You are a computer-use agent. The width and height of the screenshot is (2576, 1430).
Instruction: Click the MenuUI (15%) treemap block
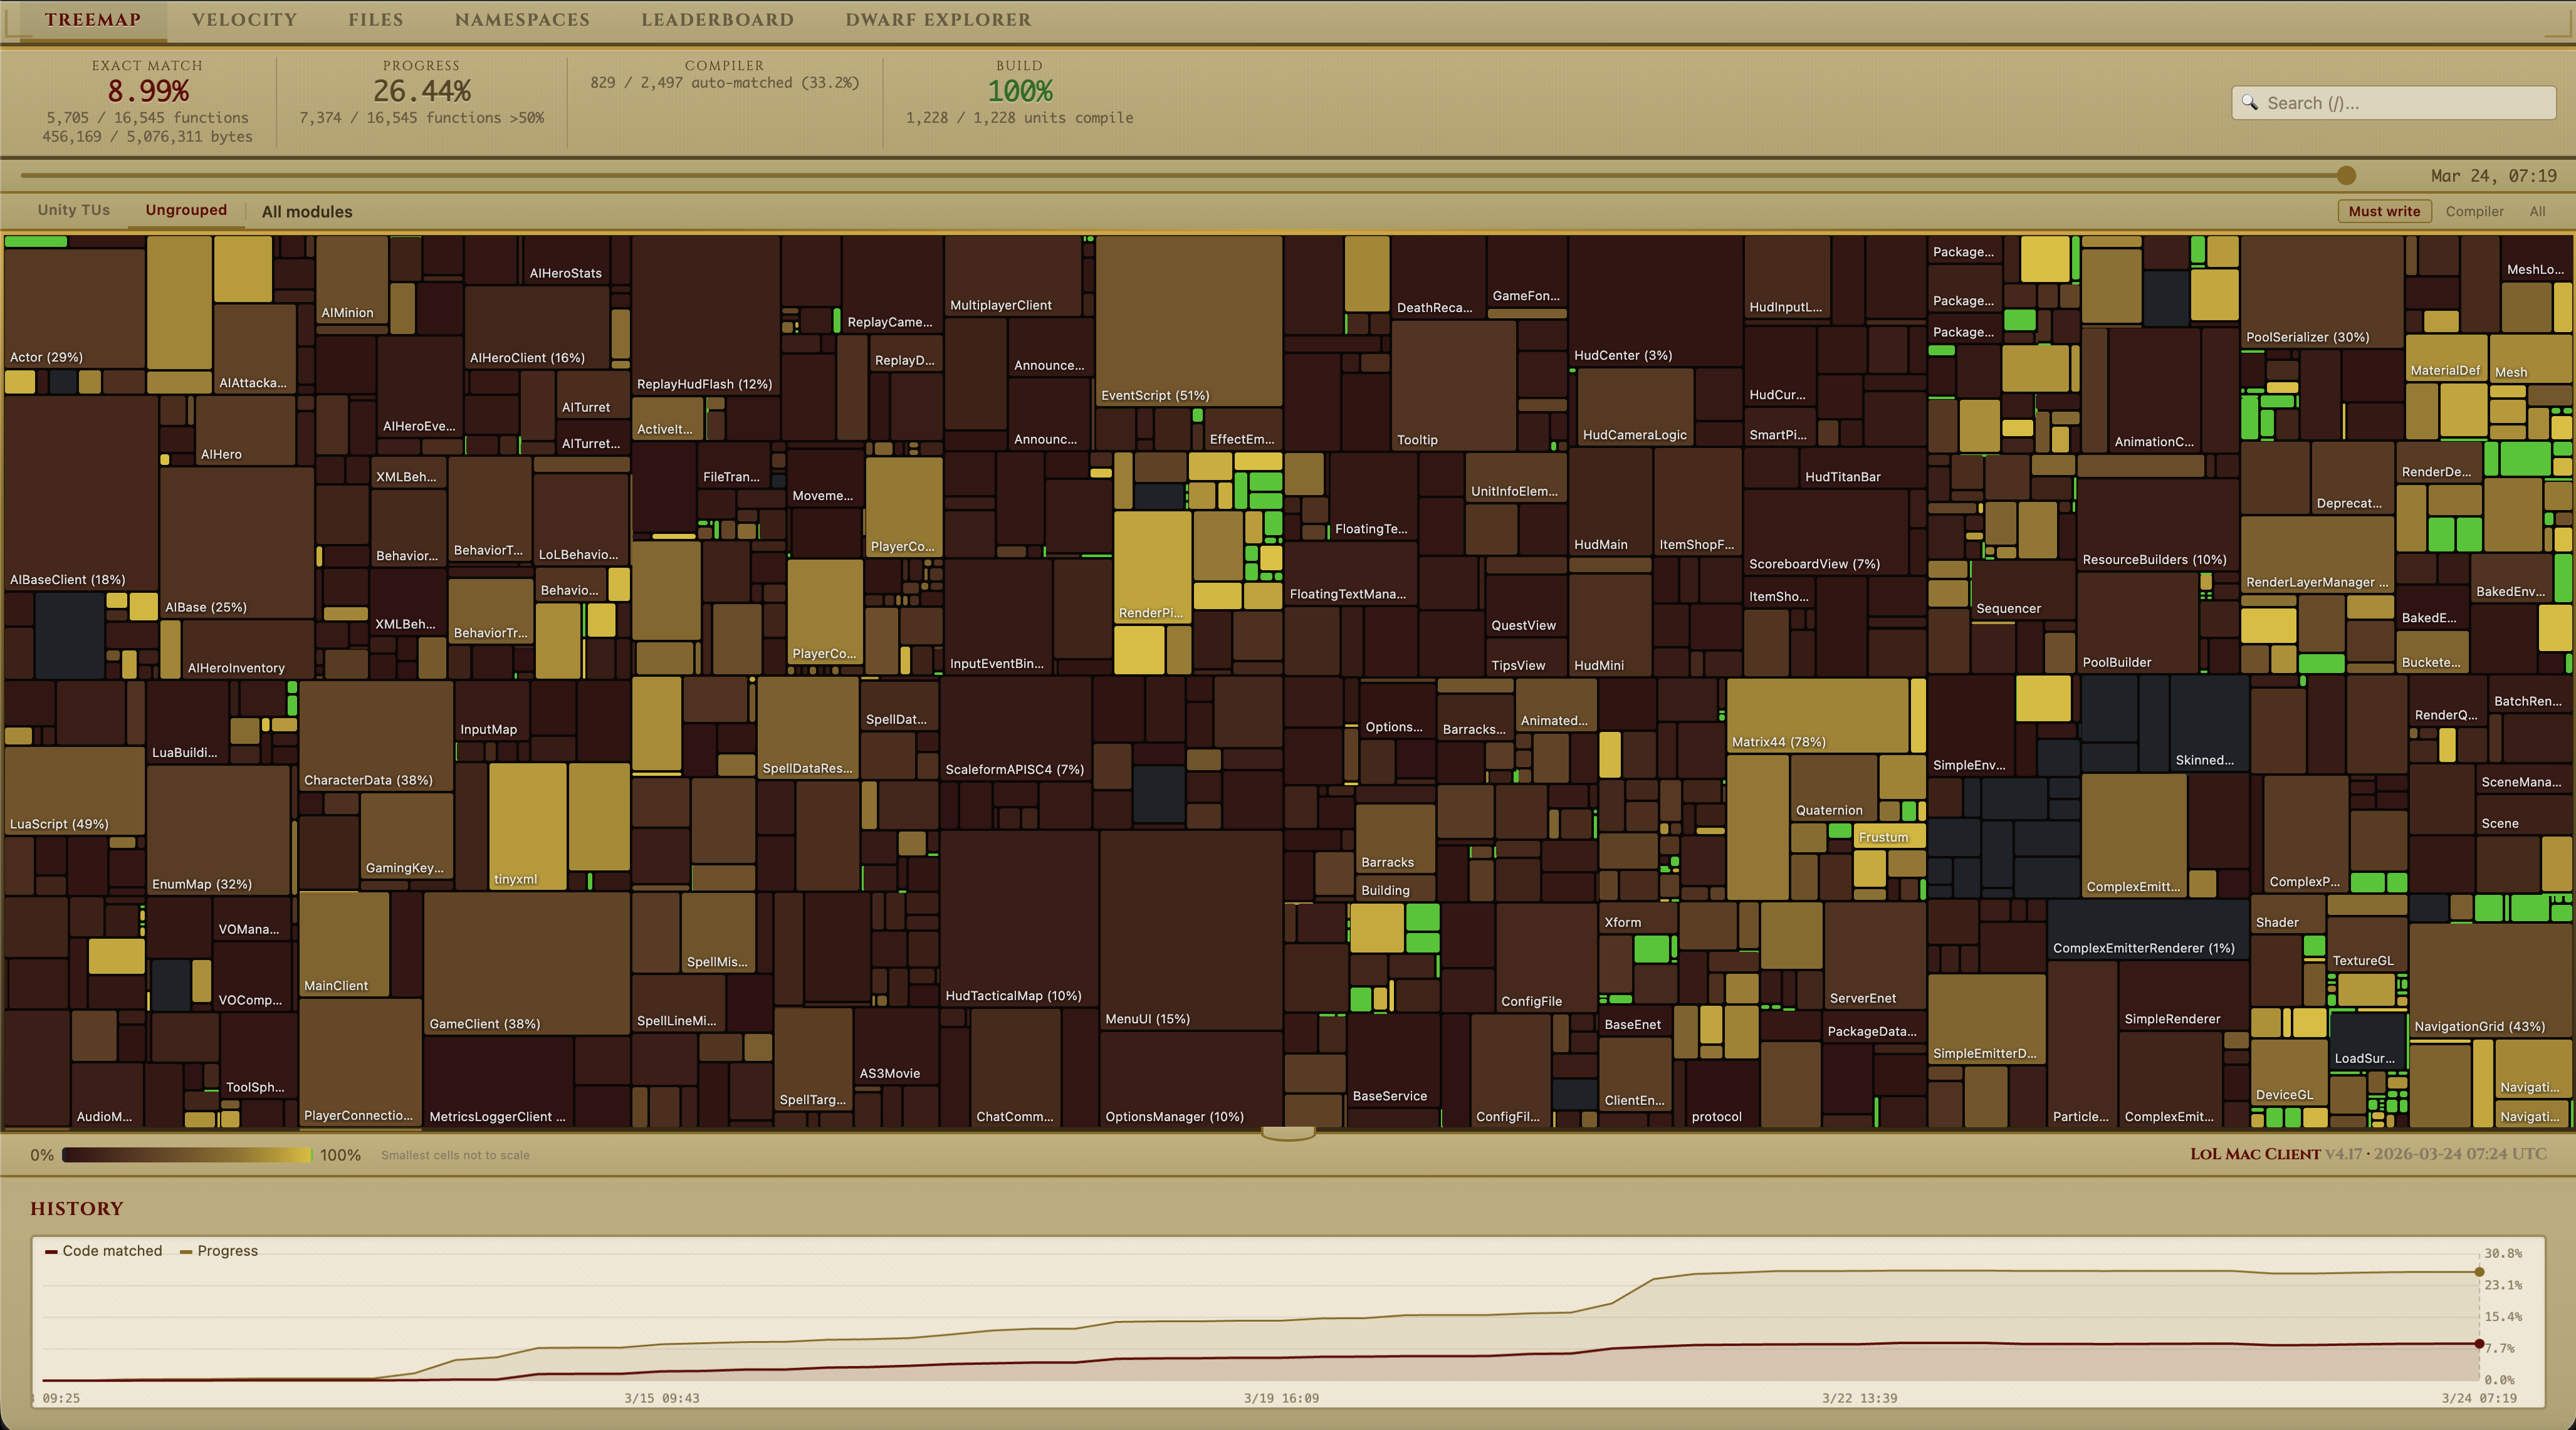(1190, 930)
